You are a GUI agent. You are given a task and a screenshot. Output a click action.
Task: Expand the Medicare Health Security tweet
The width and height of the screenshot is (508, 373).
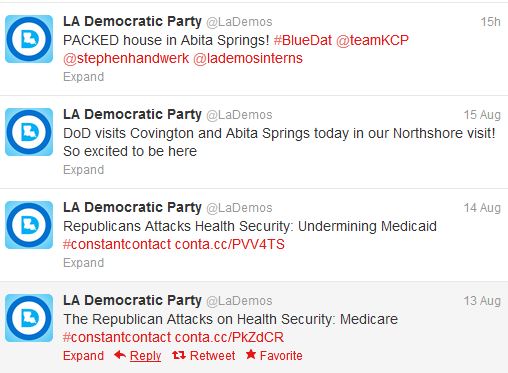84,356
